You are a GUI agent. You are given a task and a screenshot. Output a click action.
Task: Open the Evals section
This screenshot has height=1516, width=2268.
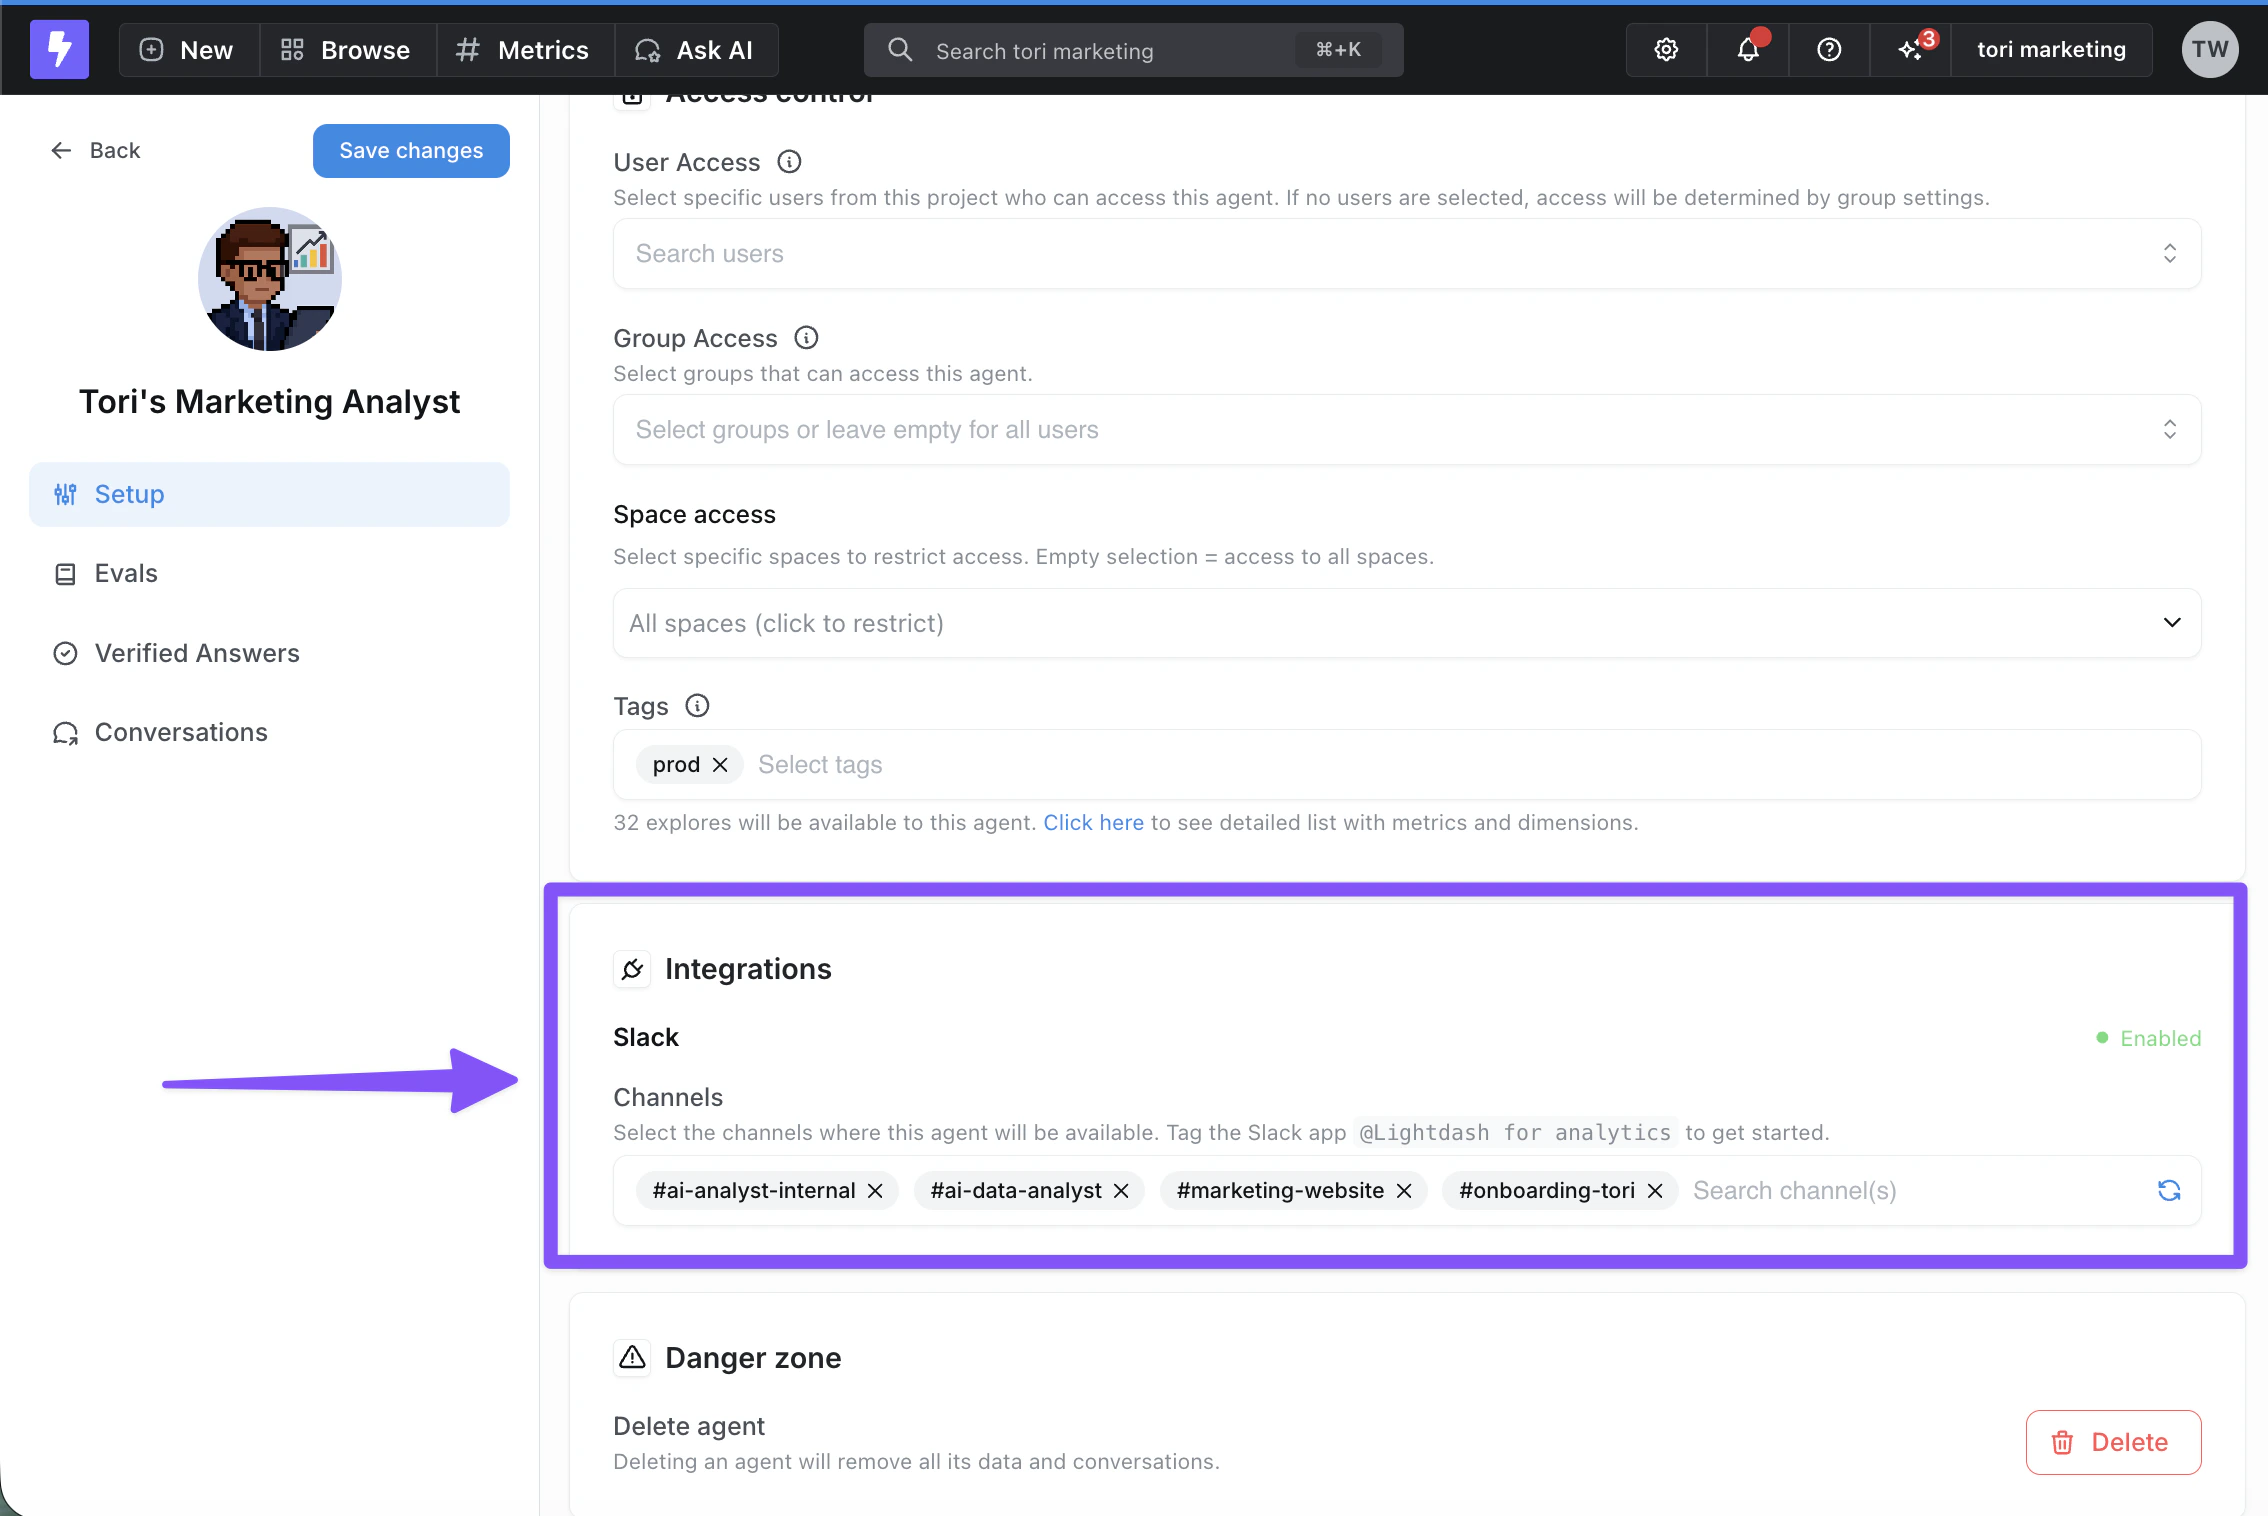[126, 573]
